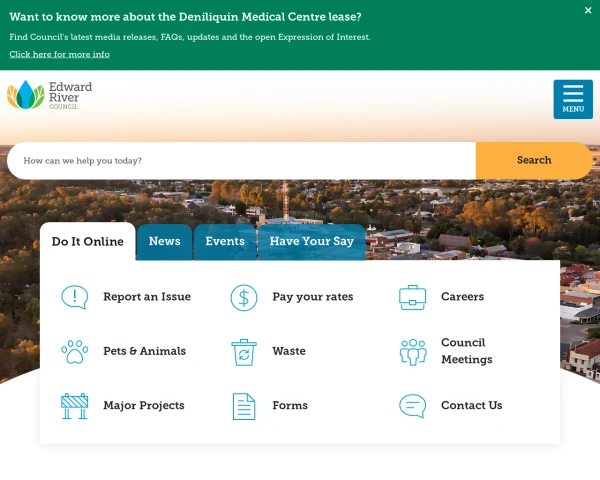Click the recycling bin Waste icon
Image resolution: width=600 pixels, height=480 pixels.
point(244,352)
